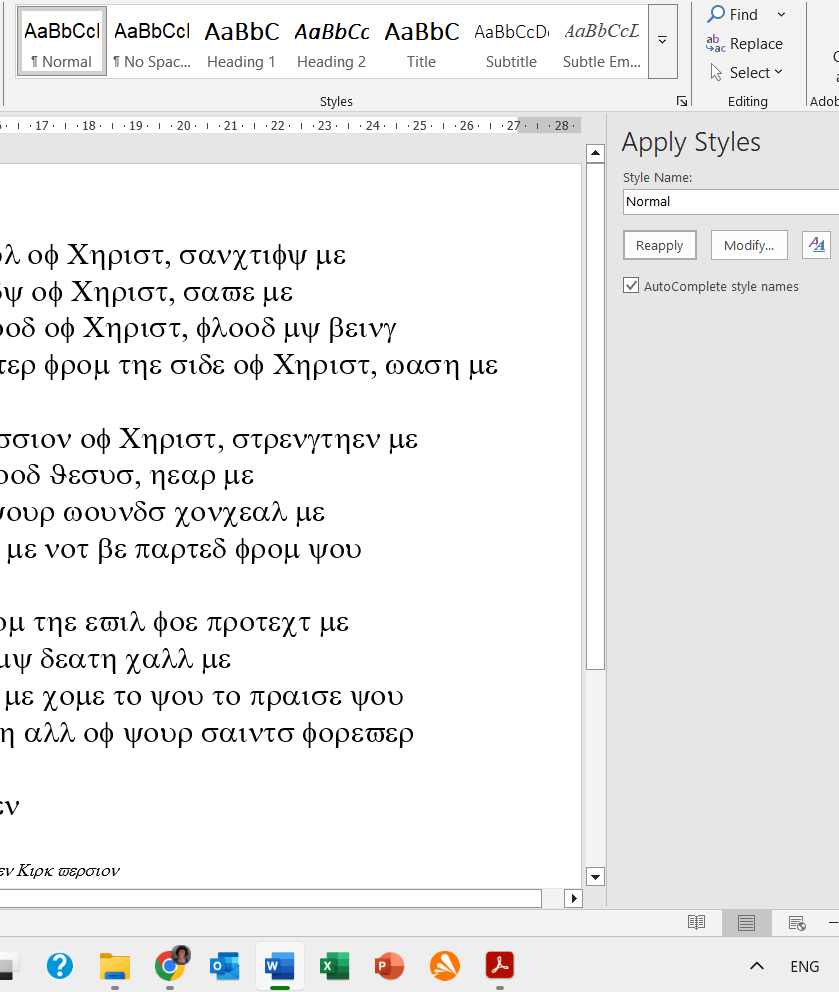This screenshot has height=992, width=839.
Task: Open File Explorer from taskbar
Action: 115,966
